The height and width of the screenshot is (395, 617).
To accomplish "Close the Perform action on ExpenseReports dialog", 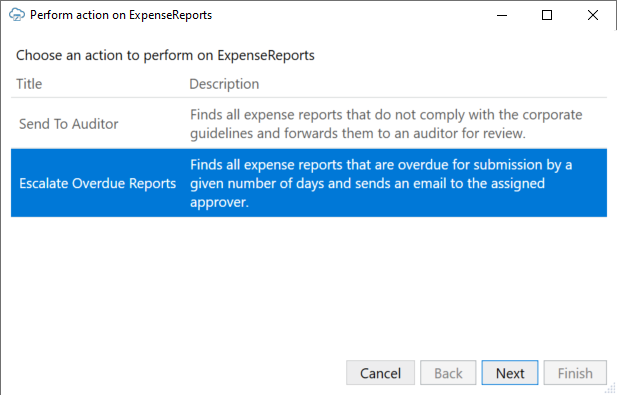I will coord(593,15).
